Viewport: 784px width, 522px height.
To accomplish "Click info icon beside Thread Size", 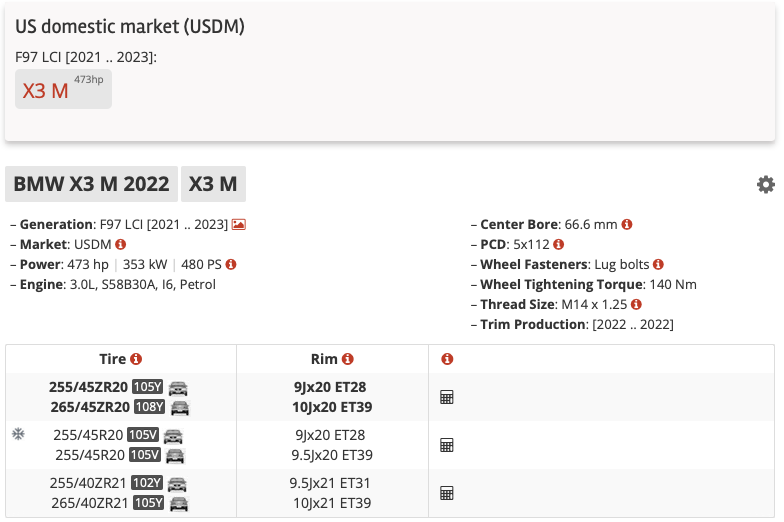I will 635,304.
